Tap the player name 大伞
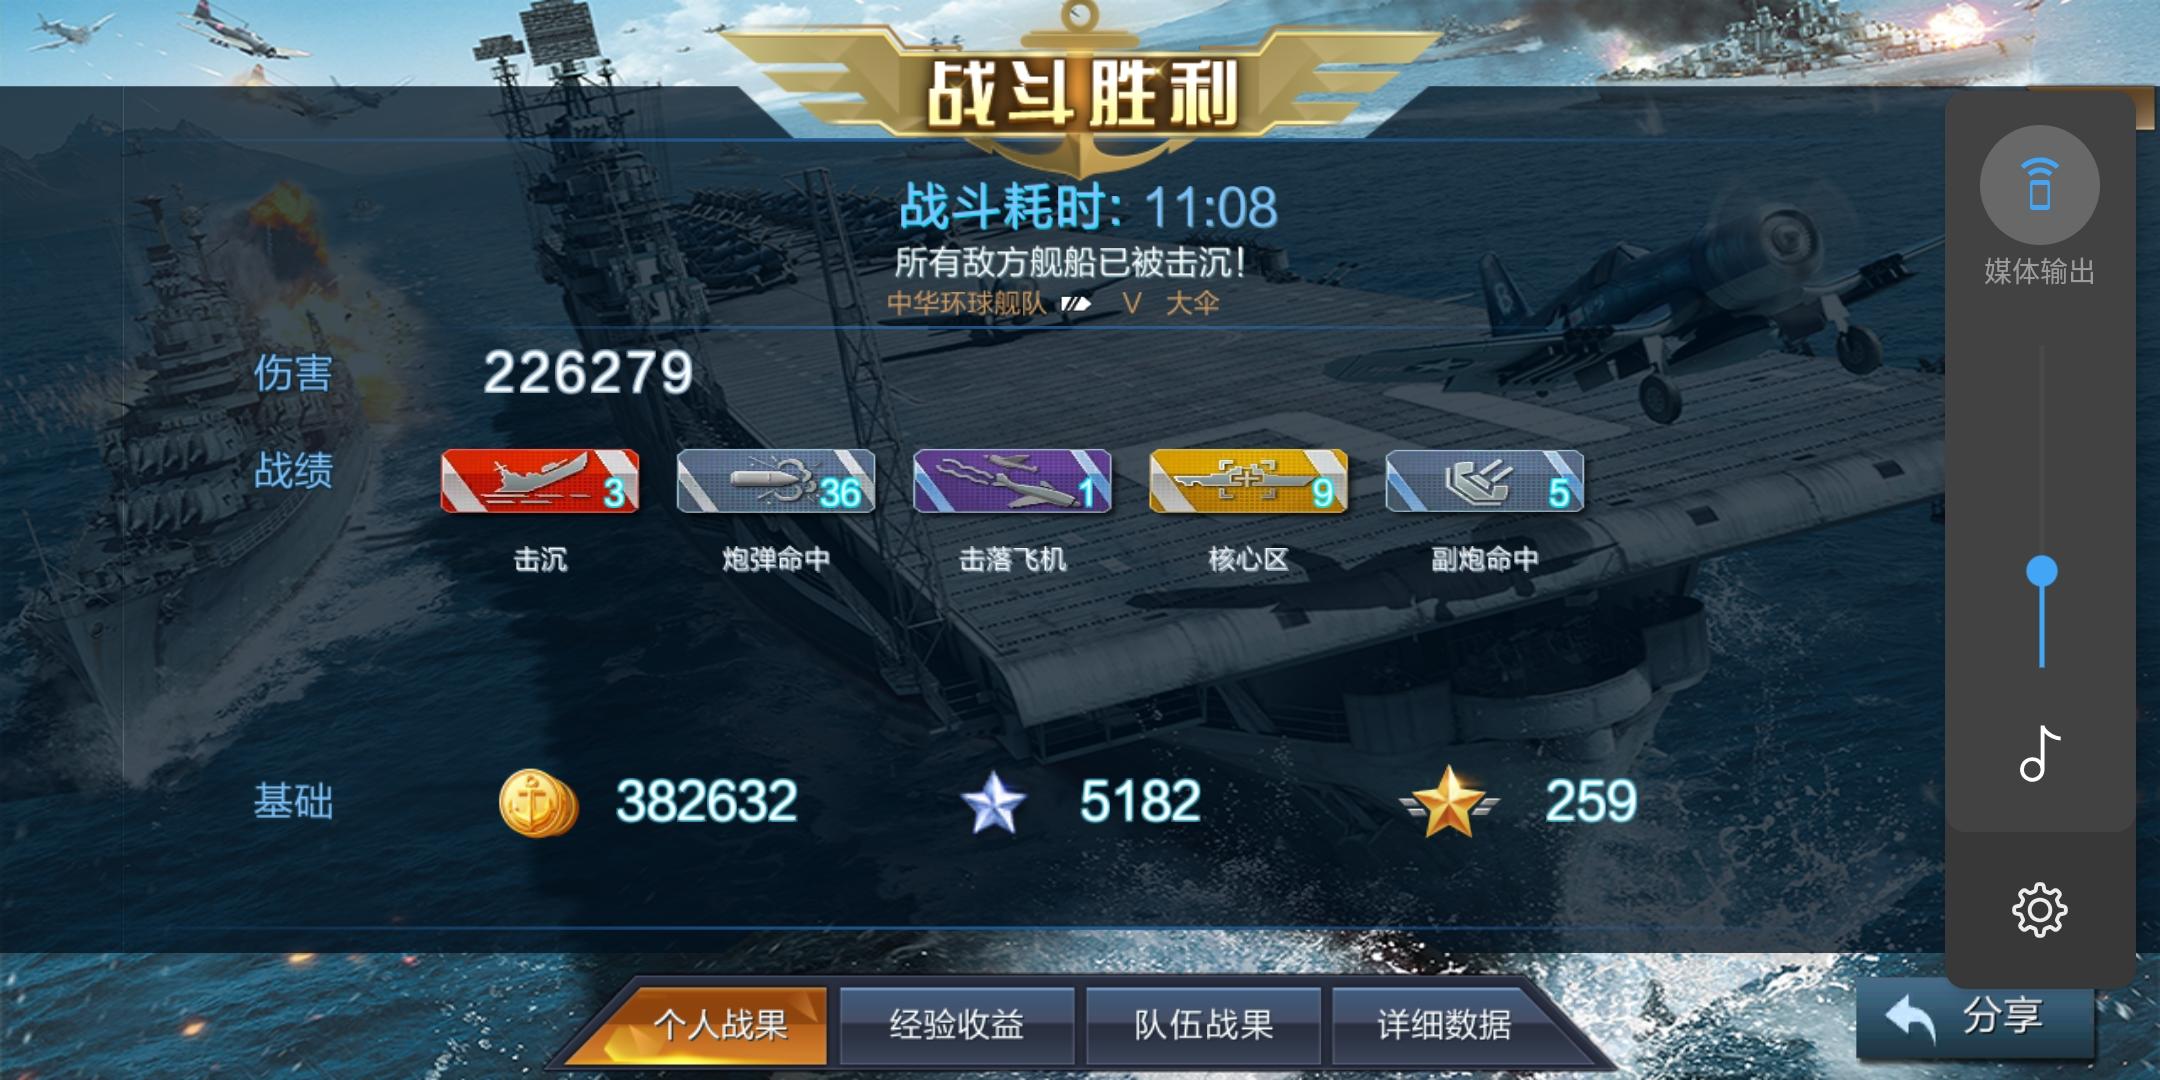The image size is (2160, 1080). pos(1192,304)
